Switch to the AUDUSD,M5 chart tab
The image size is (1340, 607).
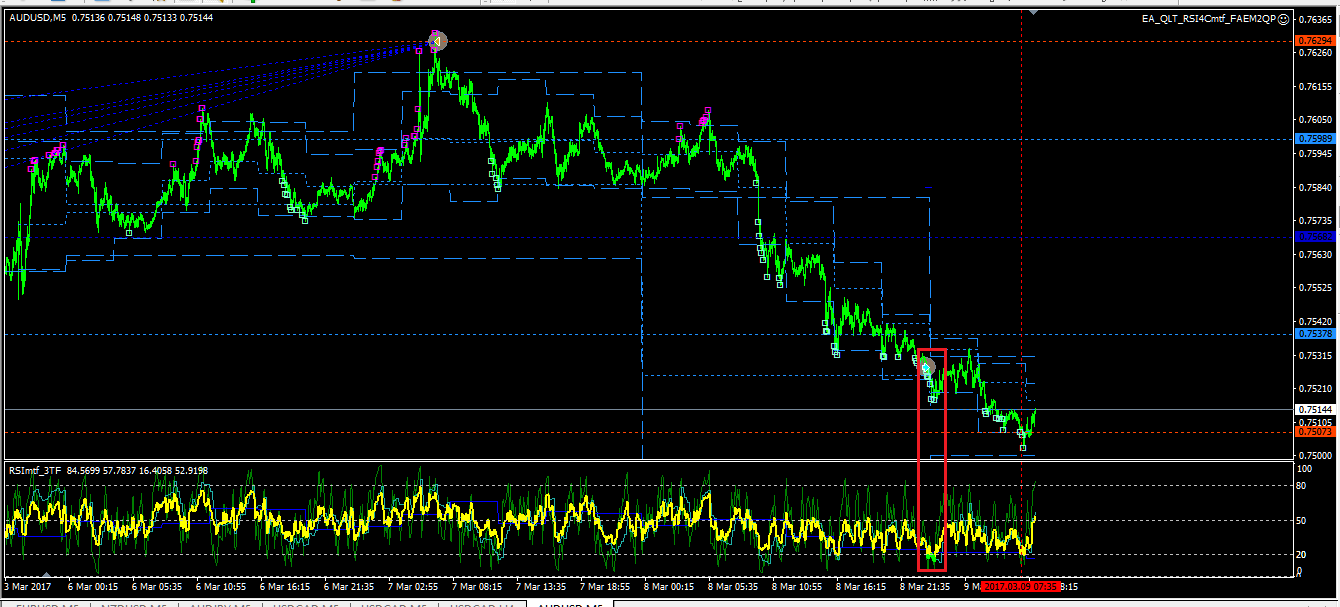coord(570,604)
